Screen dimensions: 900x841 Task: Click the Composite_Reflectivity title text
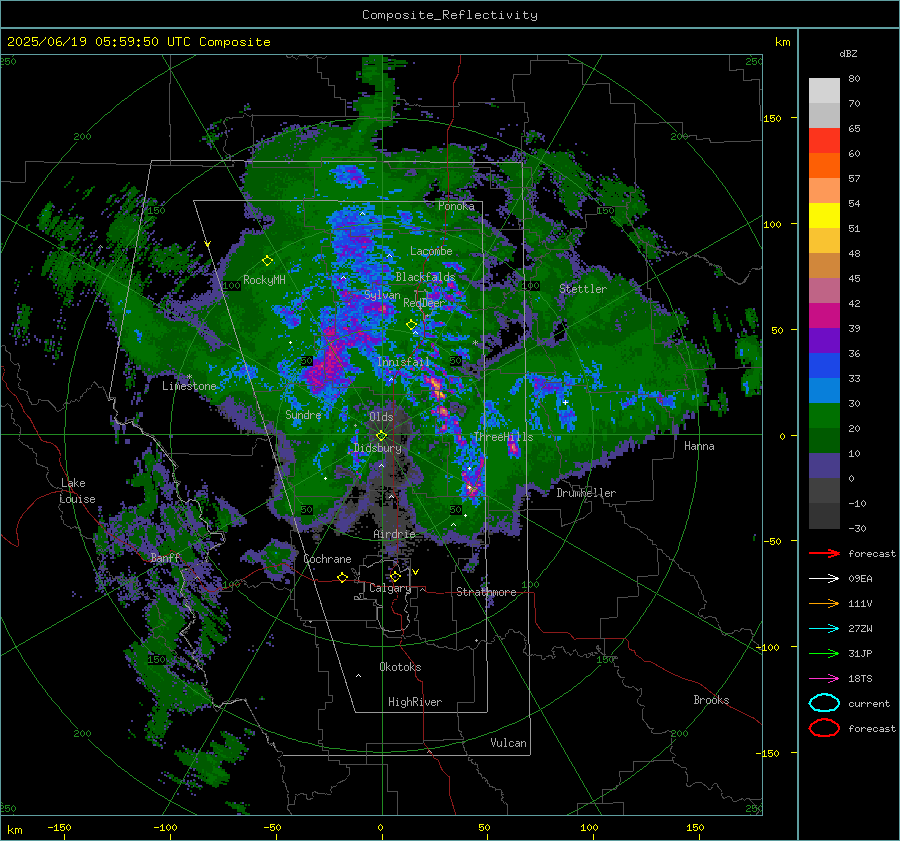(x=450, y=15)
